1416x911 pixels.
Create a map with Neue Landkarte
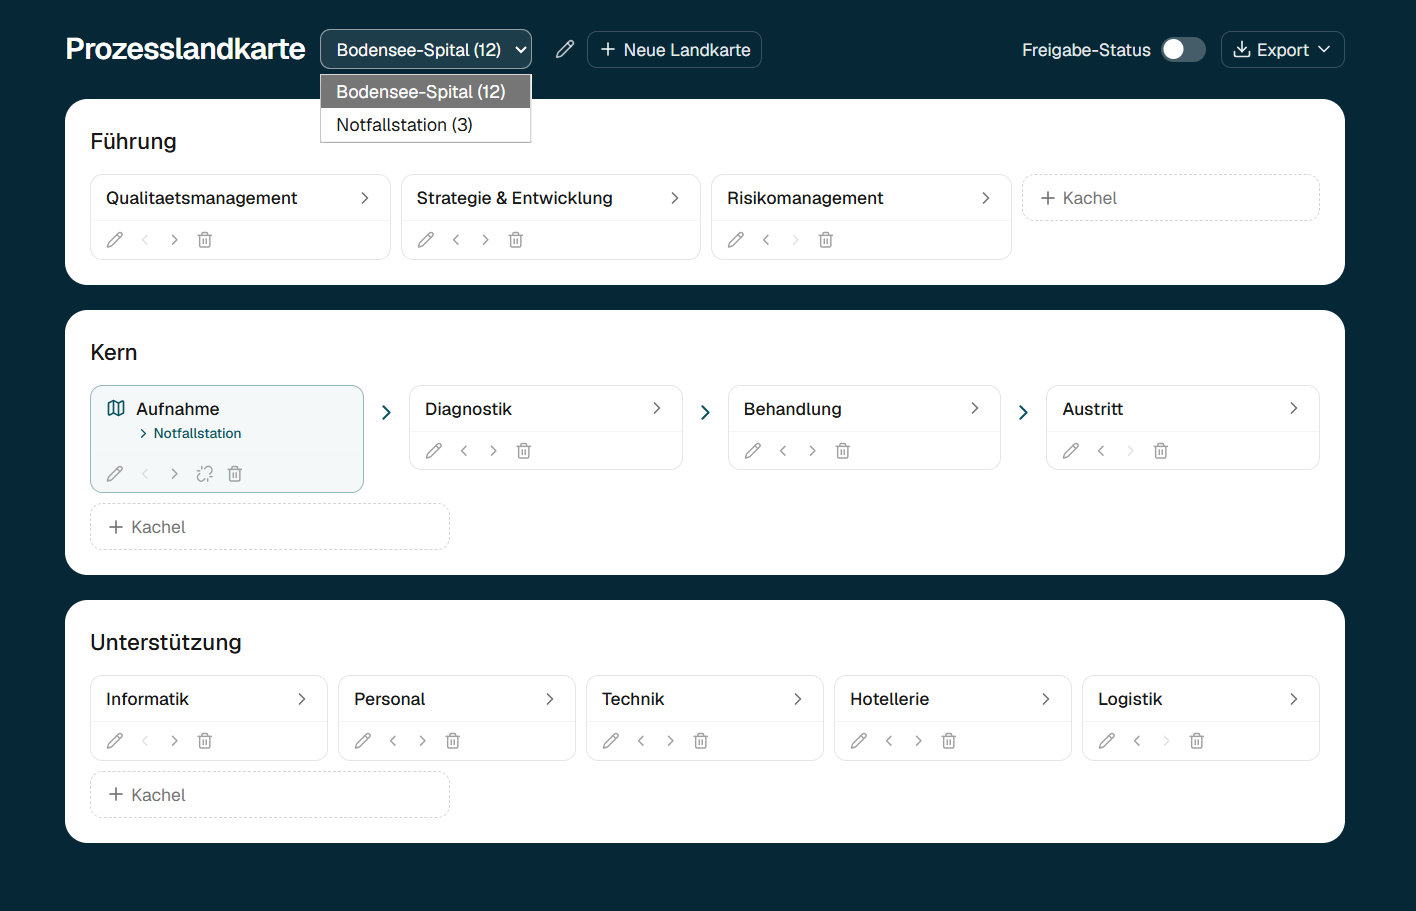[x=674, y=49]
